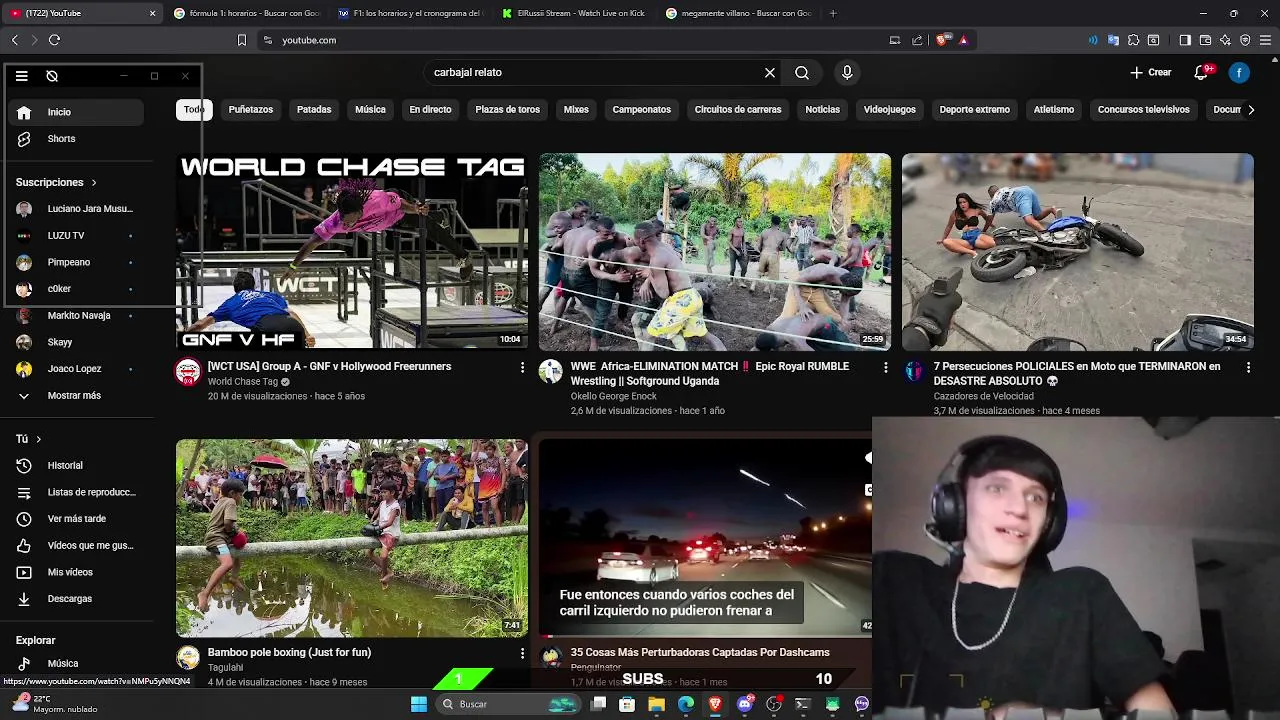Open Brave Rewards triangle icon
Image resolution: width=1280 pixels, height=720 pixels.
click(x=963, y=40)
